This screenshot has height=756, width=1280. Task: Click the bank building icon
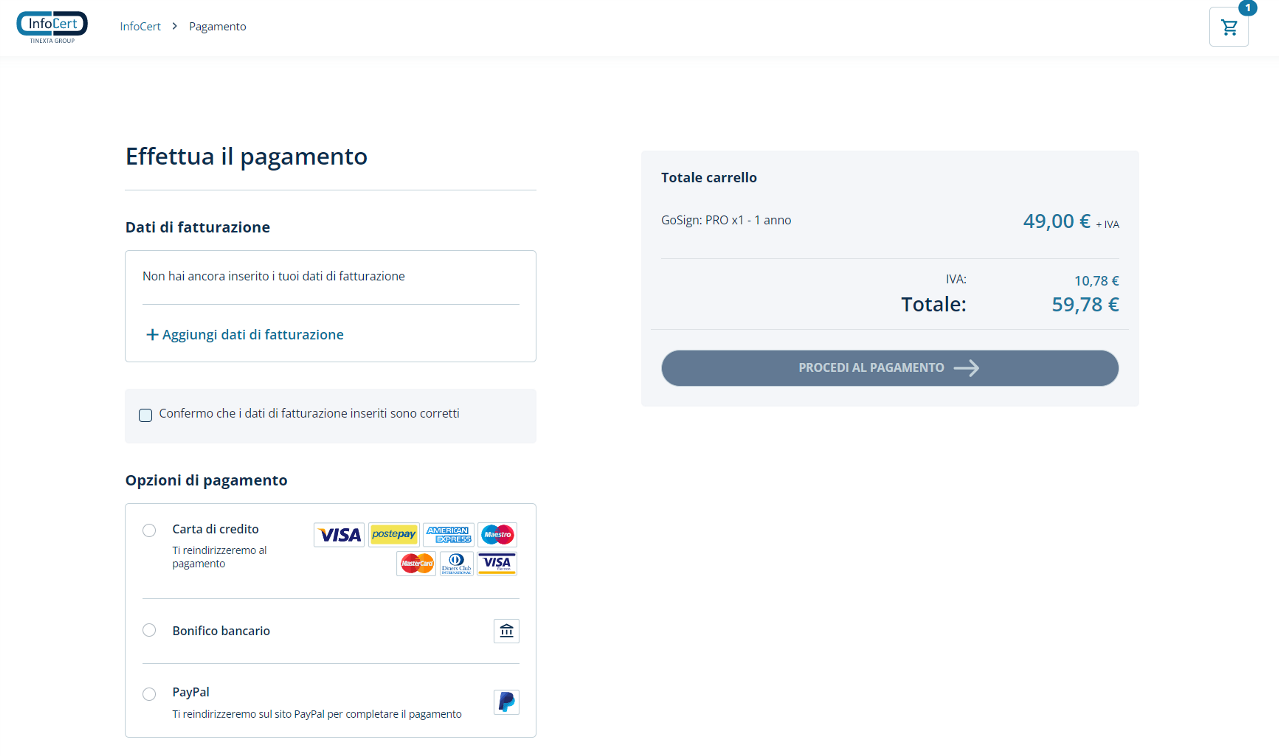(507, 631)
